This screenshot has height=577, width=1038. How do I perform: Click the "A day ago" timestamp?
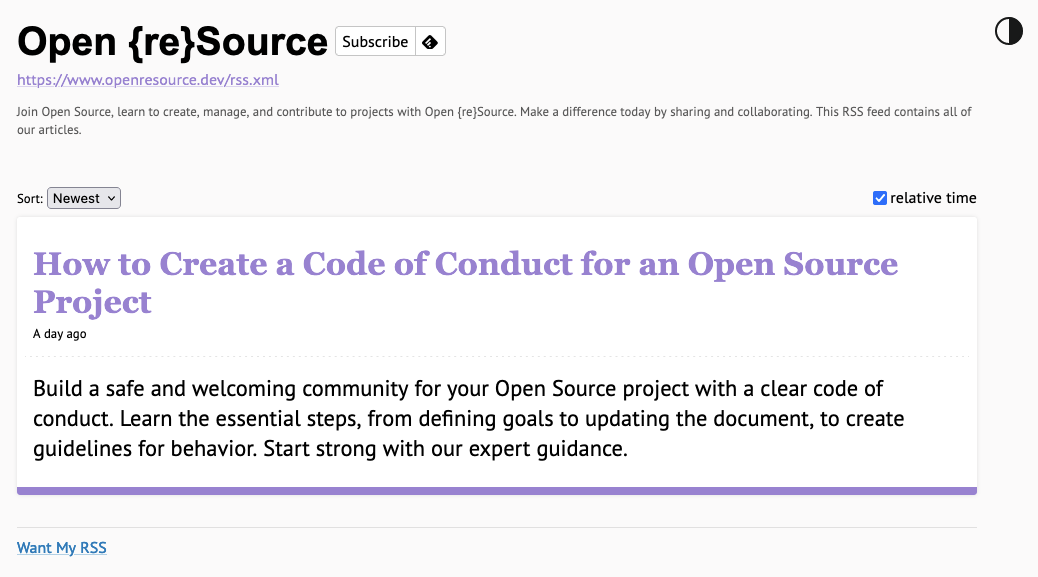click(x=60, y=334)
